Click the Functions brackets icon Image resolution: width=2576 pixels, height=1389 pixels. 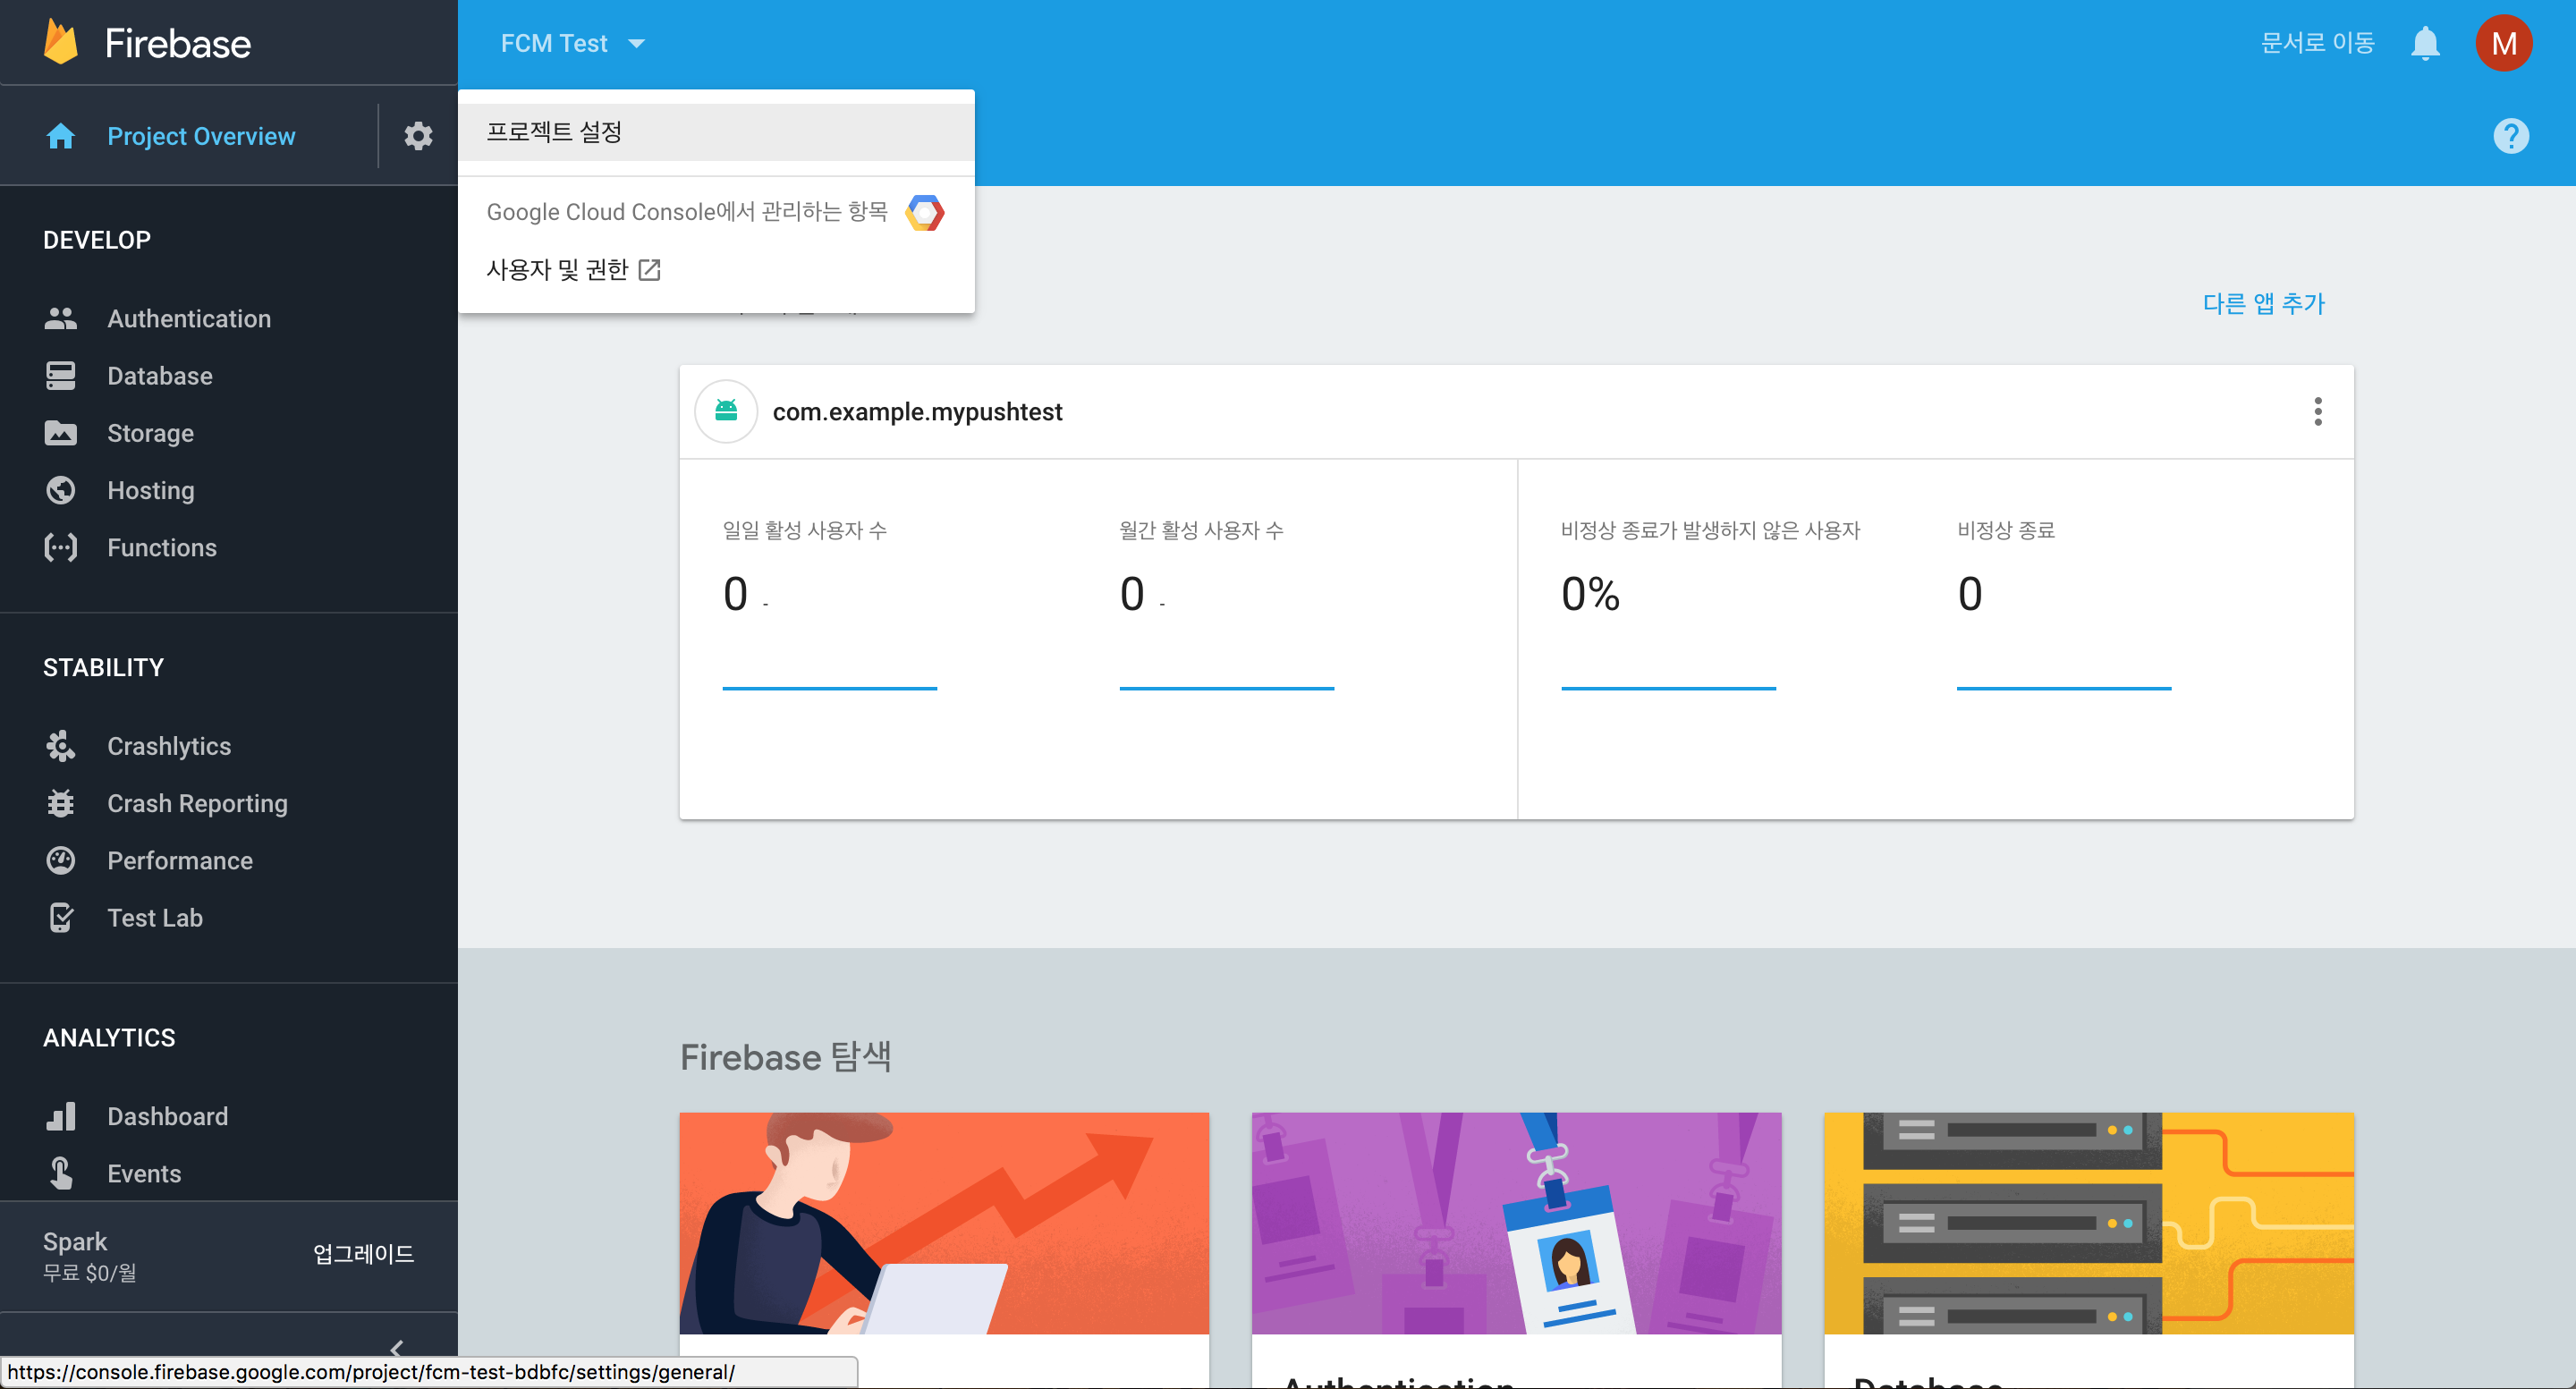point(61,548)
